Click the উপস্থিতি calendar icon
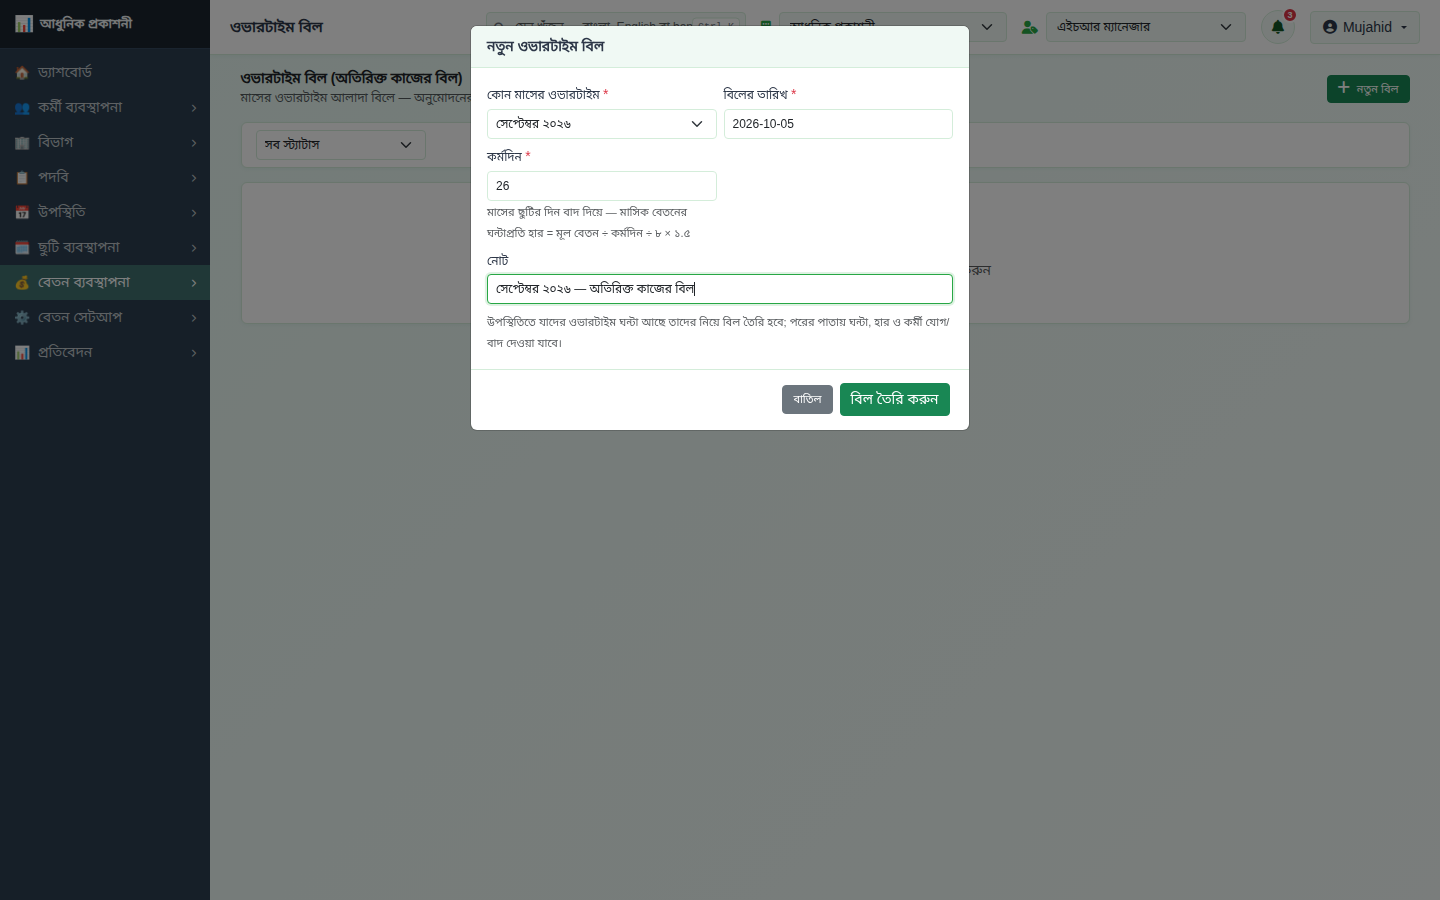 pos(22,213)
